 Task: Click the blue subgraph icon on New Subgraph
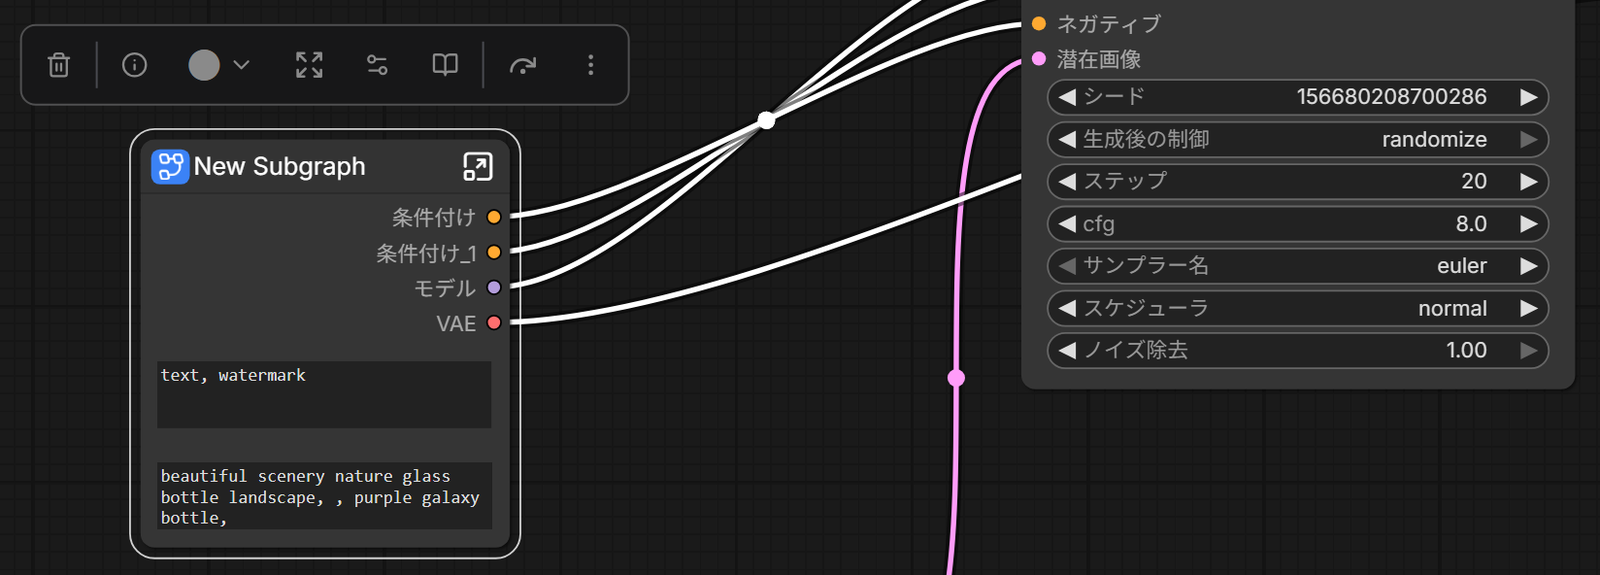[170, 166]
